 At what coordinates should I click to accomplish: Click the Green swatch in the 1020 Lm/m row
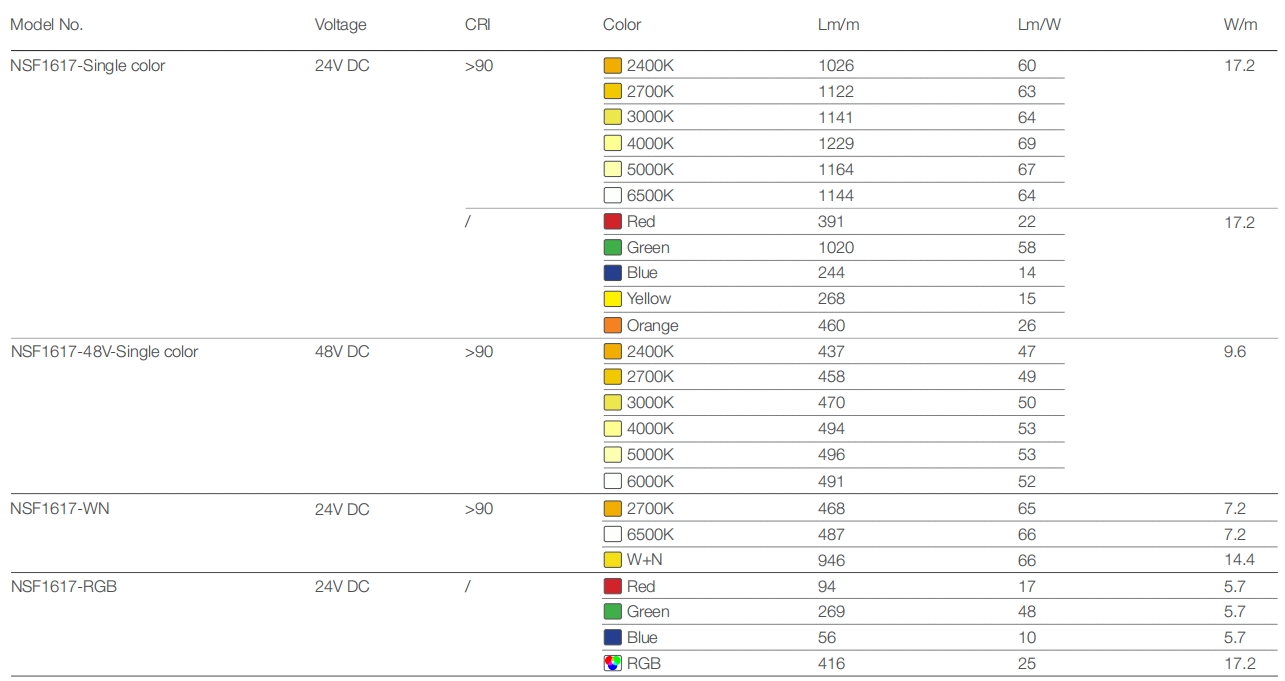tap(613, 247)
